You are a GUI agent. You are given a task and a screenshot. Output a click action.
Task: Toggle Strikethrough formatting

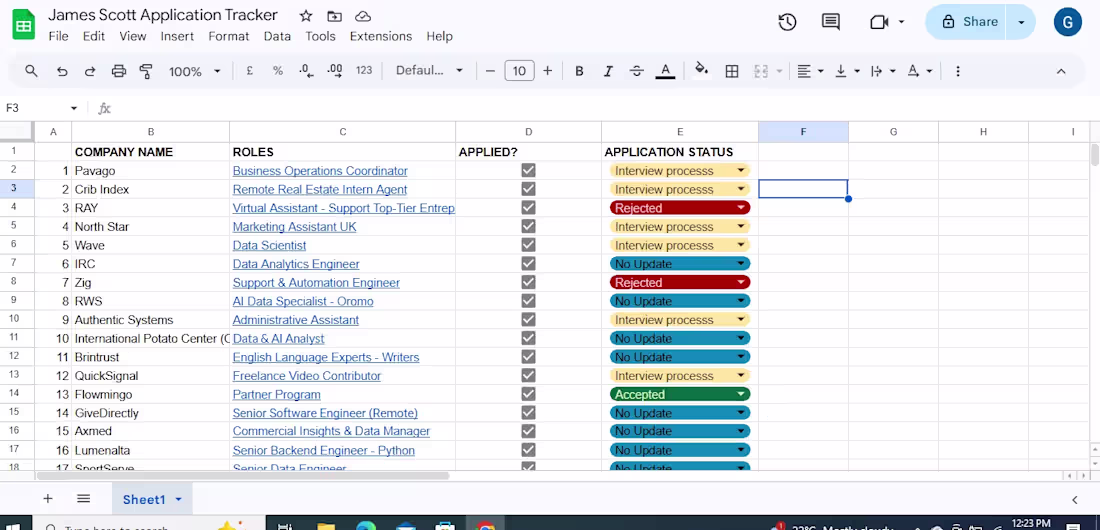pyautogui.click(x=636, y=71)
